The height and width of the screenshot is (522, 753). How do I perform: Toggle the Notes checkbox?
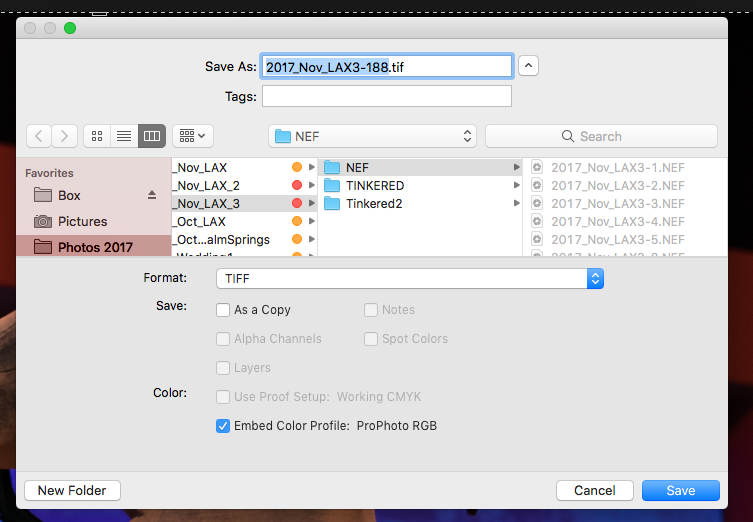click(371, 310)
